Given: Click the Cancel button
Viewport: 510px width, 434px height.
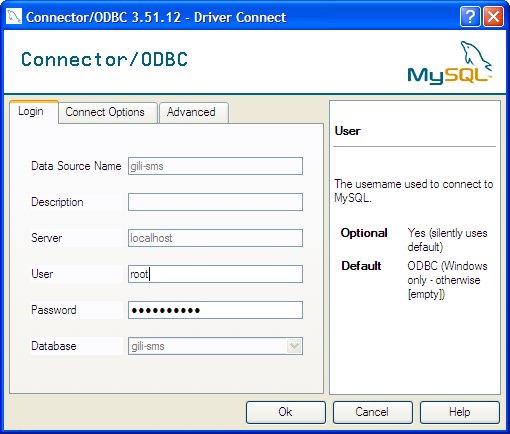Looking at the screenshot, I should [x=372, y=412].
